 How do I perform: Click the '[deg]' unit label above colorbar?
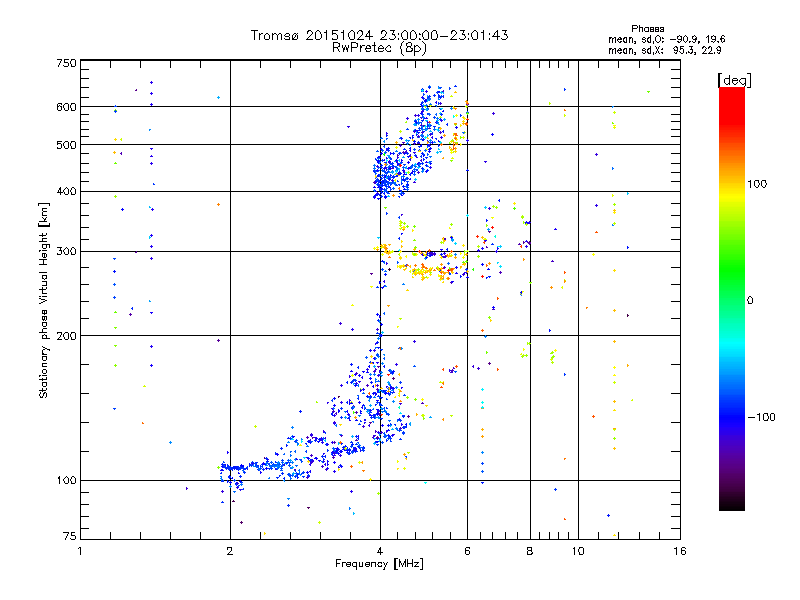pos(734,80)
